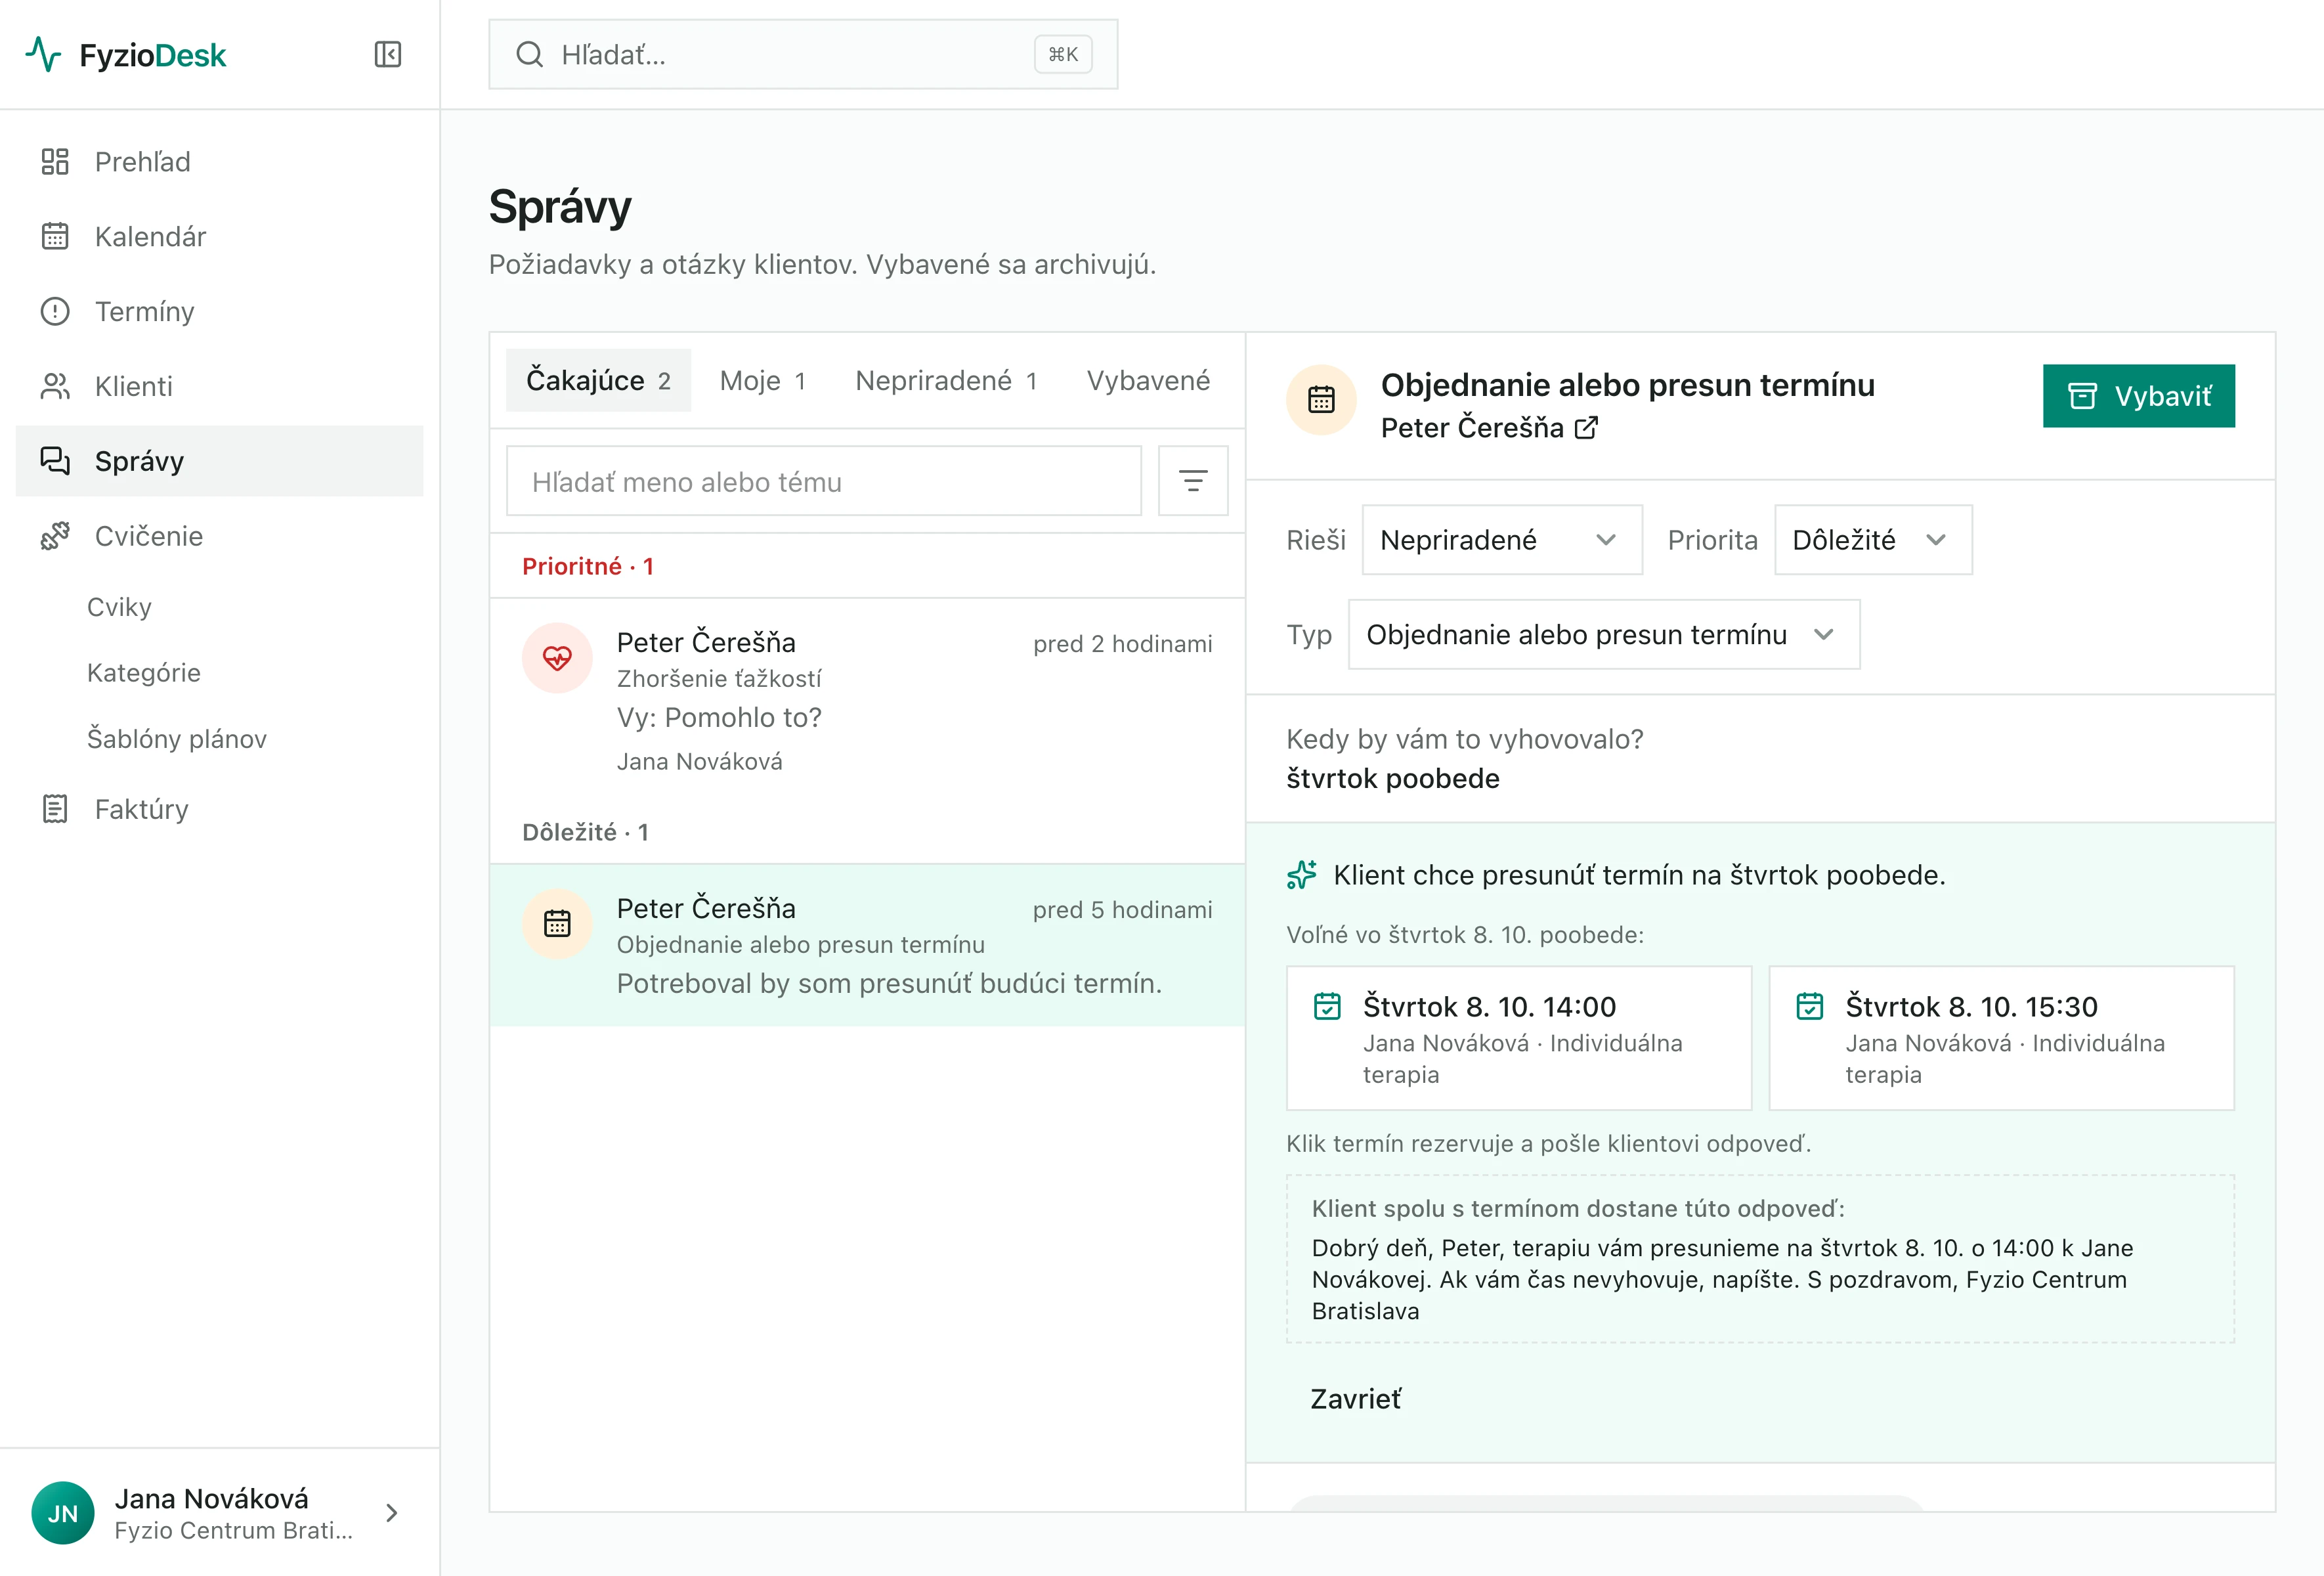The image size is (2324, 1576).
Task: Expand the Jana Nováková account menu chevron
Action: click(x=392, y=1513)
